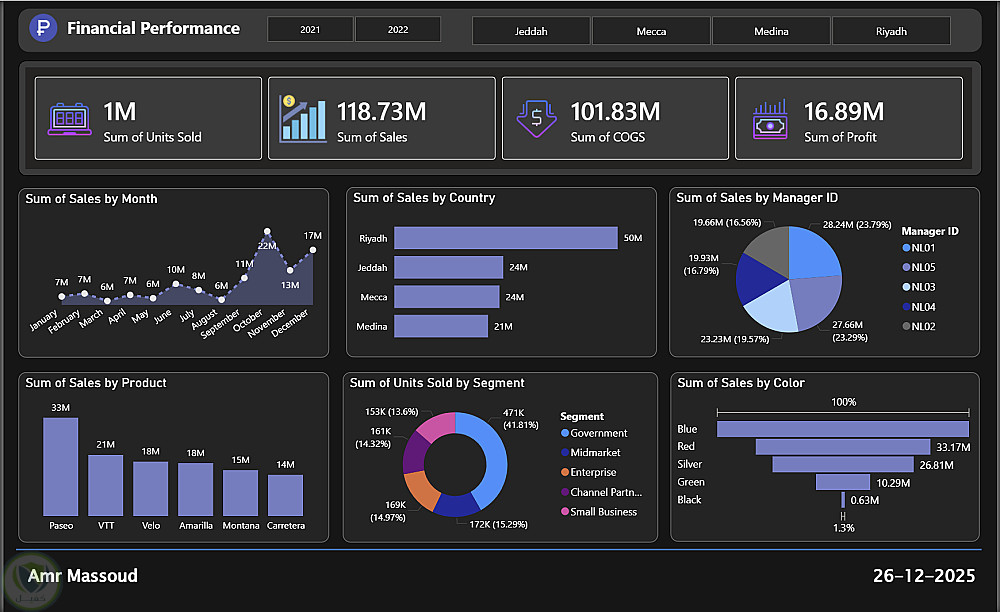Click the Units Sold calculator icon

coord(70,119)
